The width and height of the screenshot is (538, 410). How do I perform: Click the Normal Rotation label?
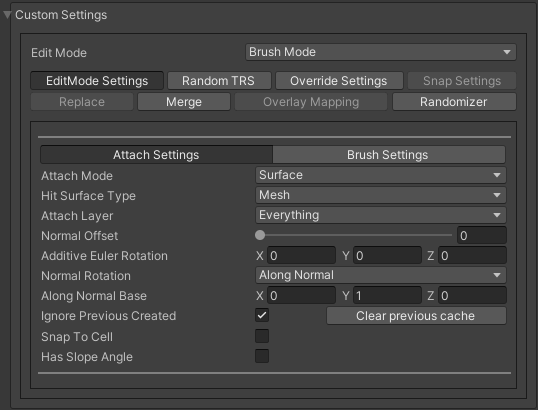point(86,276)
